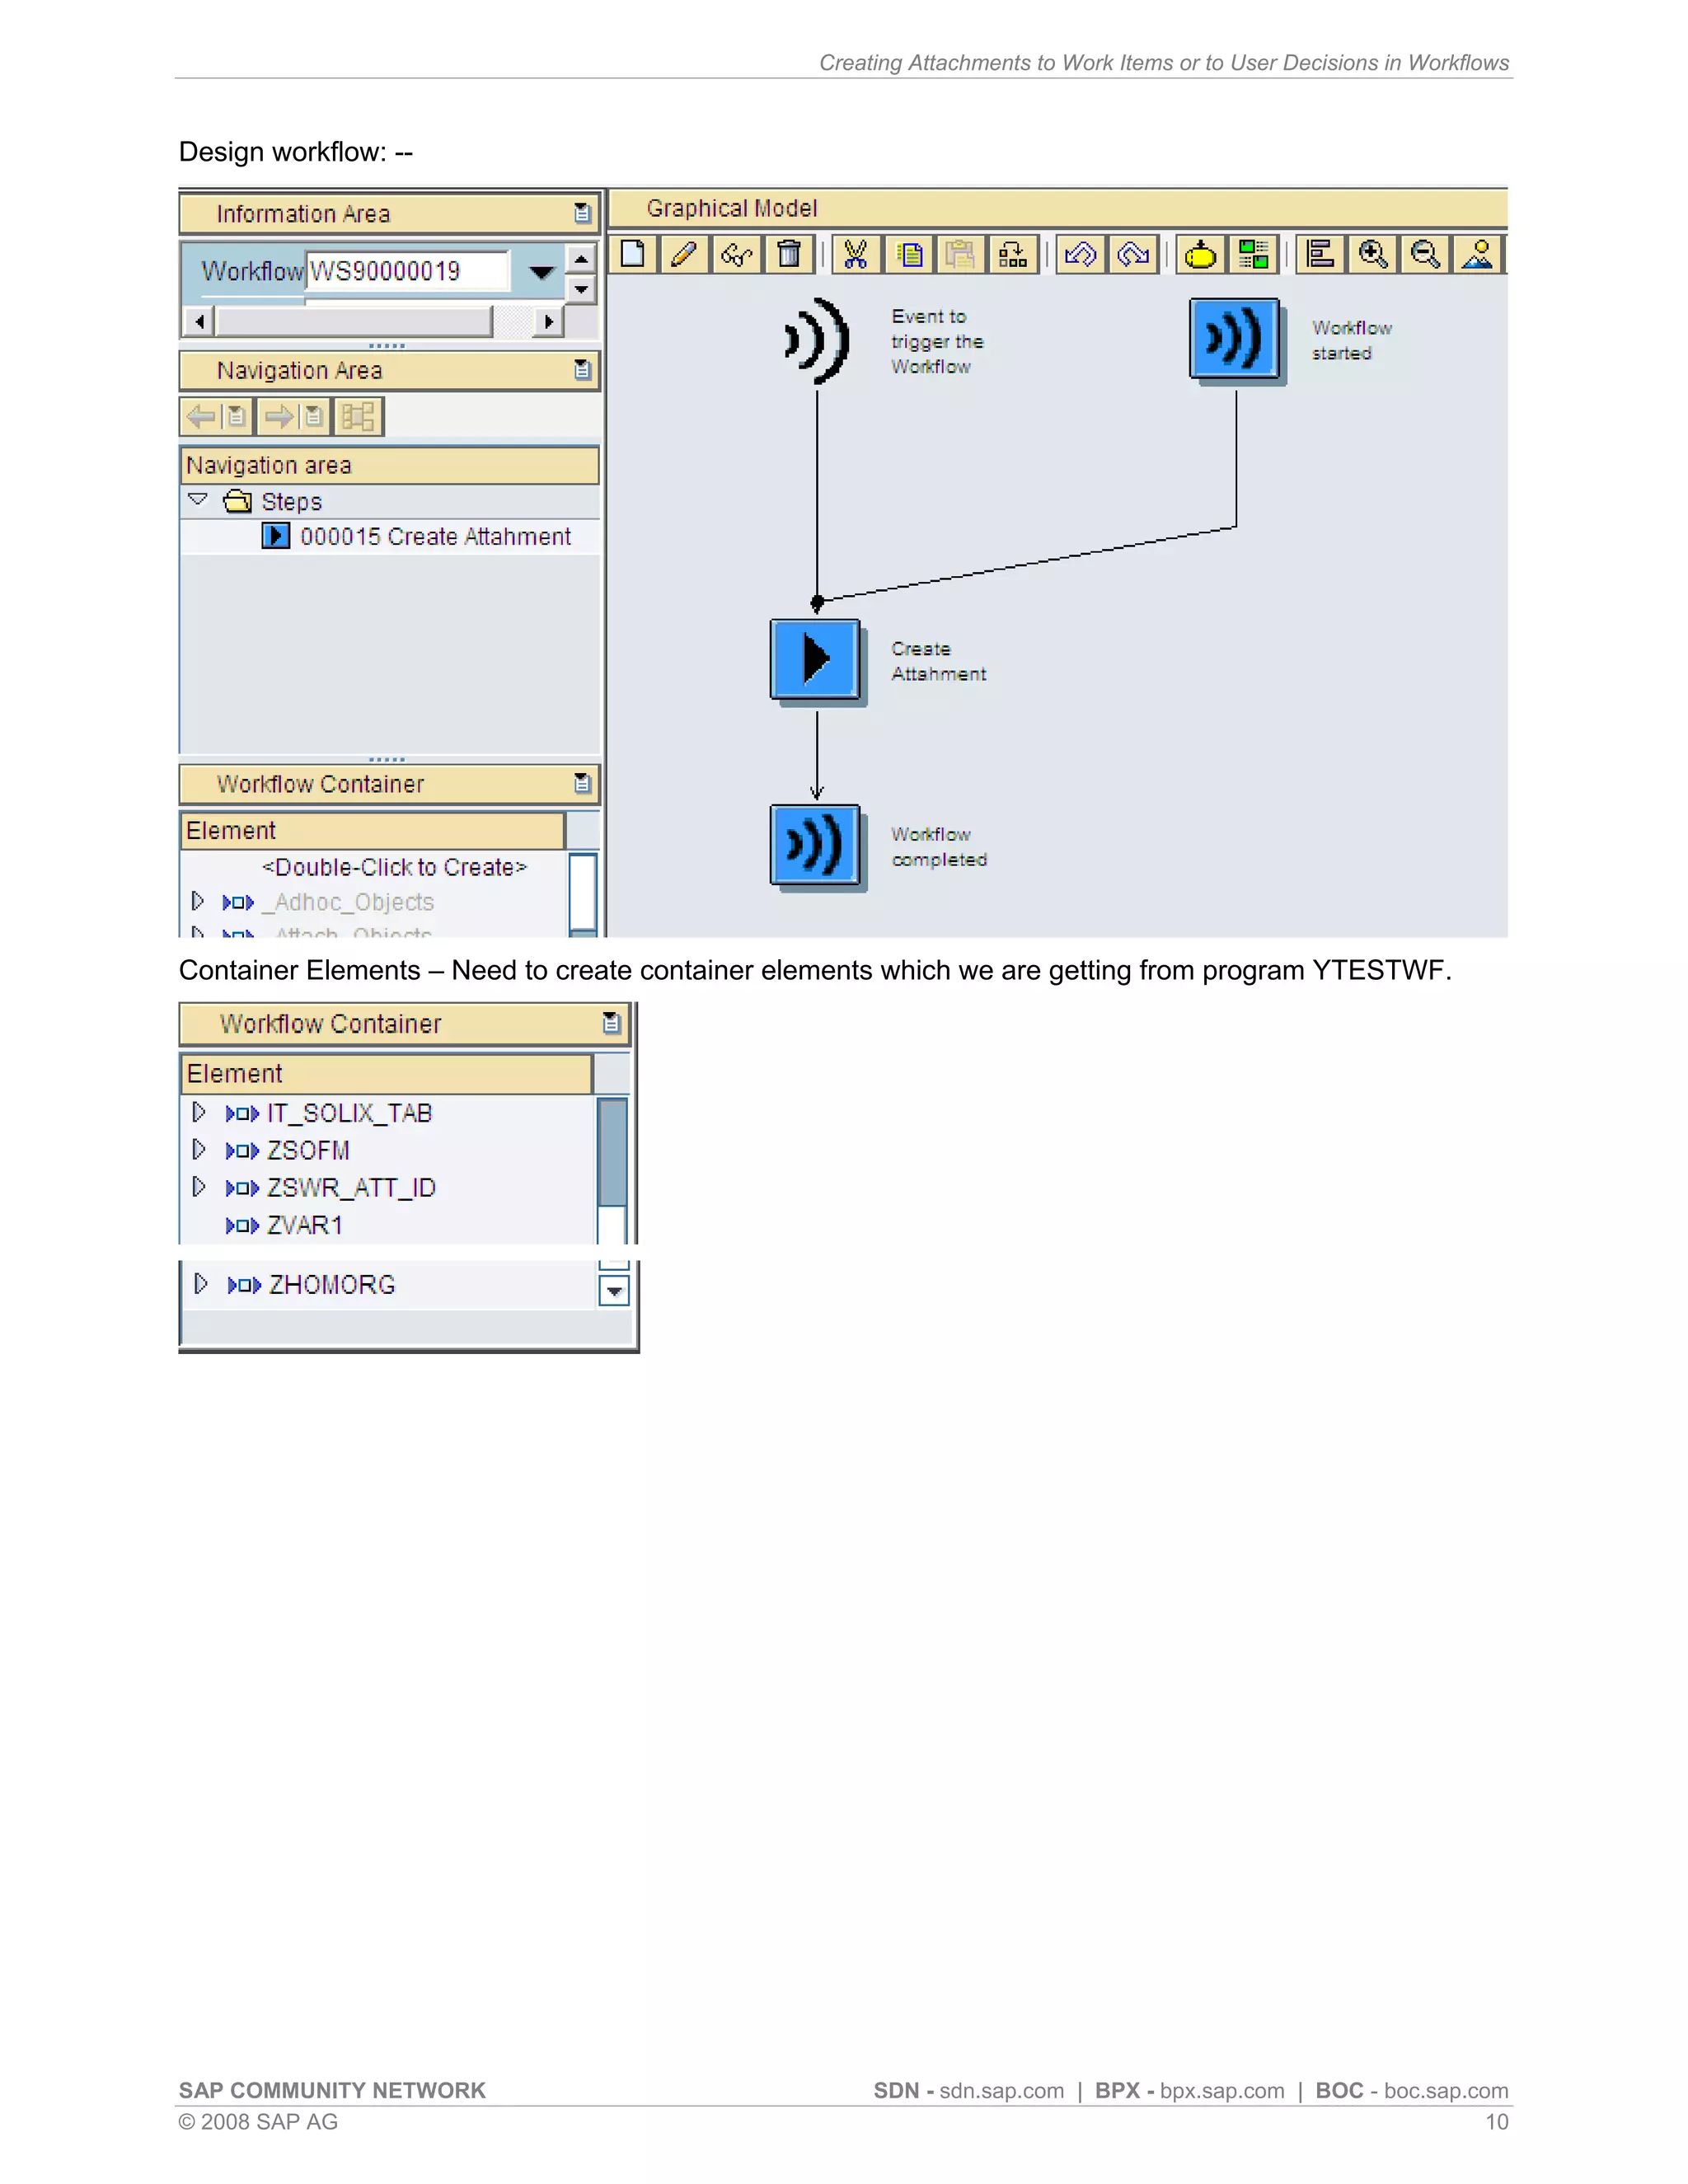The image size is (1688, 2184).
Task: Click the pencil Change icon
Action: 684,255
